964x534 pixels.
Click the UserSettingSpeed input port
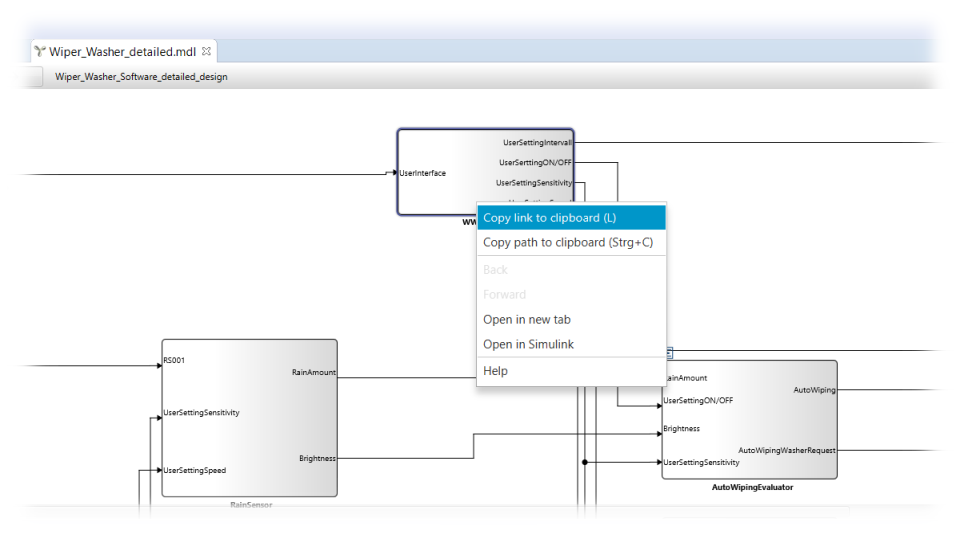pos(195,471)
